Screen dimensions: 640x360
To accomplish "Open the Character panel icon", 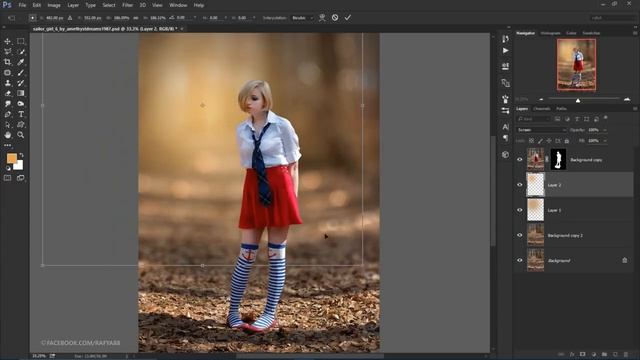I will [x=505, y=127].
